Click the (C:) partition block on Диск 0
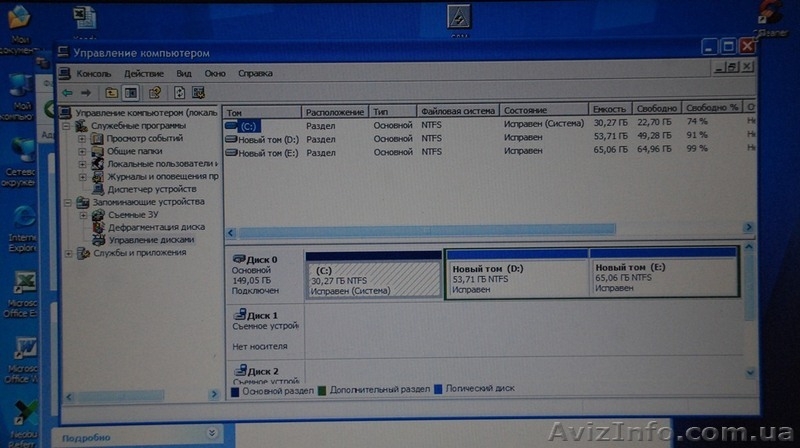The height and width of the screenshot is (448, 800). [x=374, y=275]
